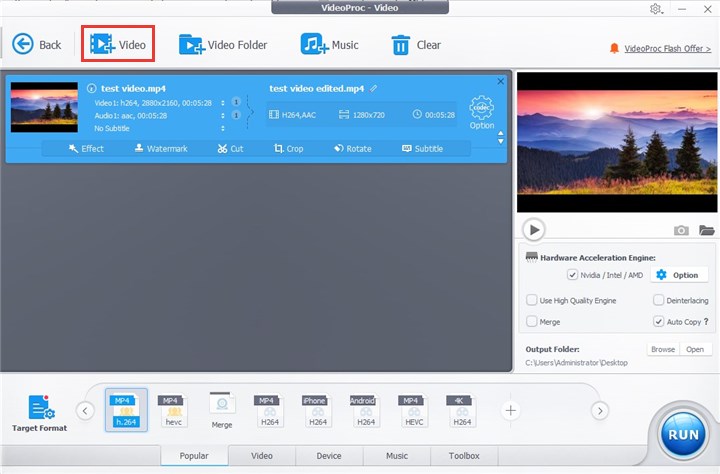Go back with the Back arrow button

coord(36,45)
